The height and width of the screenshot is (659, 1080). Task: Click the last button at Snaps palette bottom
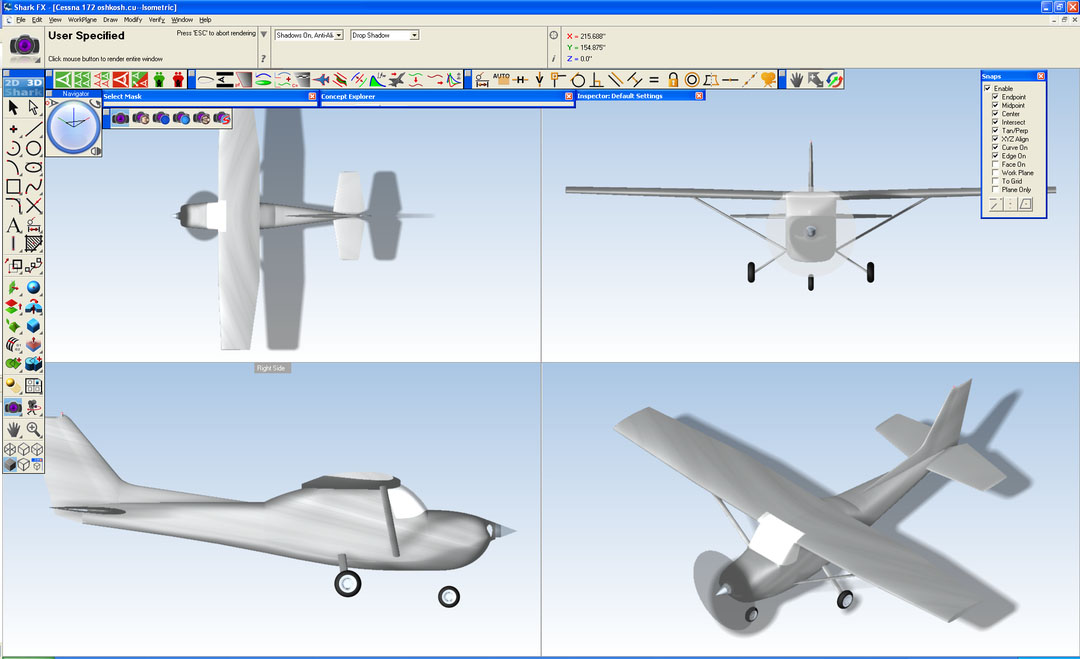pyautogui.click(x=1026, y=204)
